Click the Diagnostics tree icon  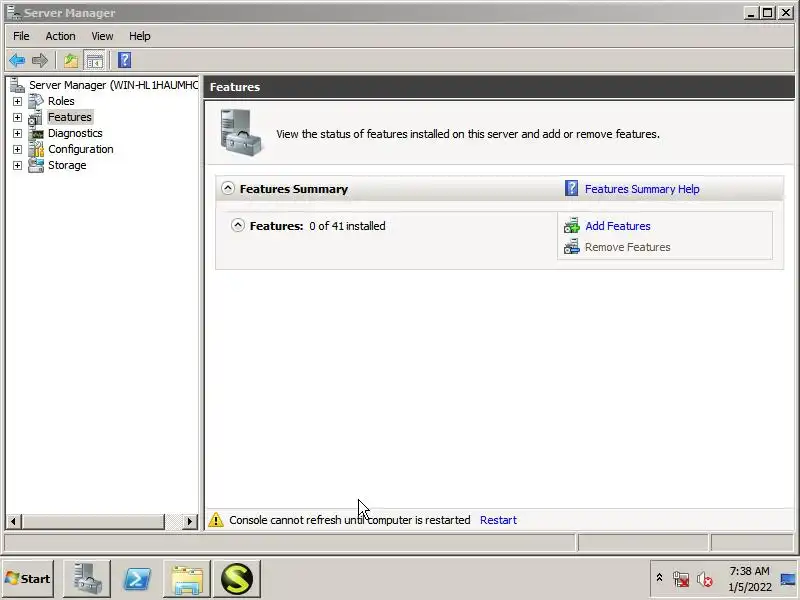pos(36,133)
